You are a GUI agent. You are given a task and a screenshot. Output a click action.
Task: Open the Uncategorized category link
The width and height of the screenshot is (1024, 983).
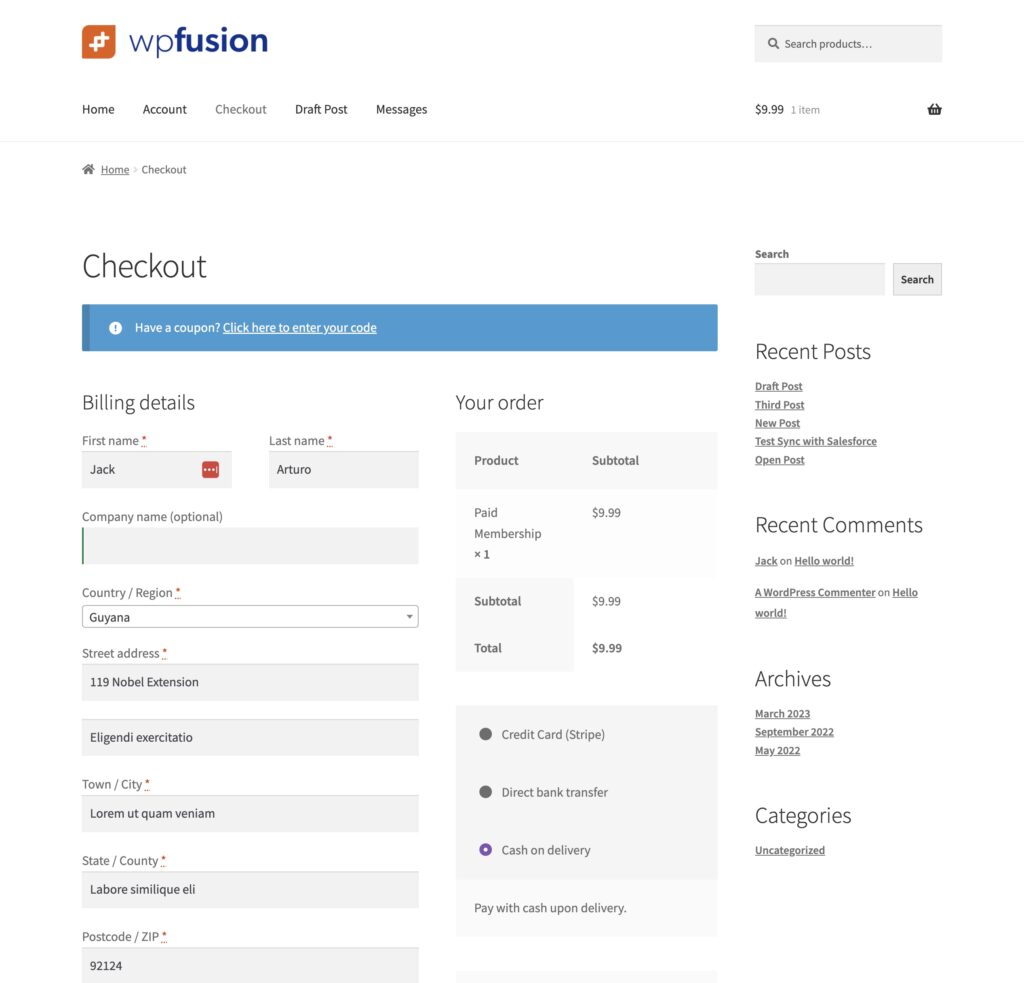coord(790,850)
